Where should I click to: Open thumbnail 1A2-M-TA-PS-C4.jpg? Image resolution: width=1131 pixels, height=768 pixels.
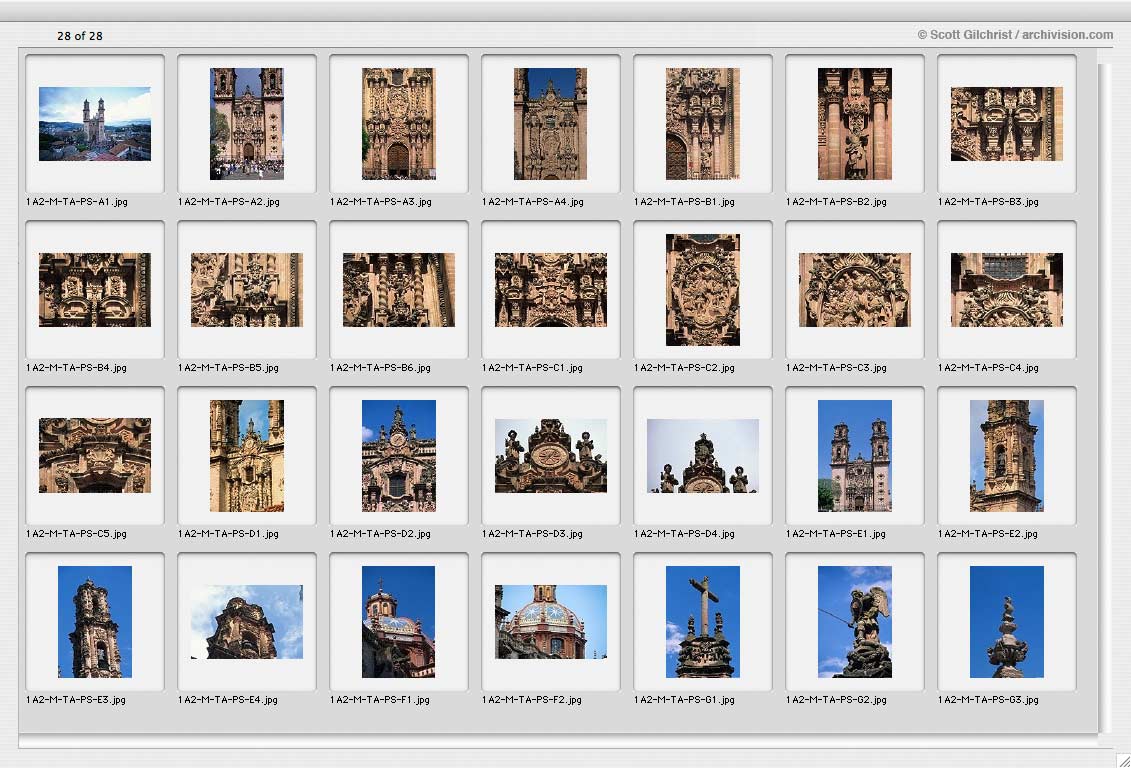[x=1007, y=290]
